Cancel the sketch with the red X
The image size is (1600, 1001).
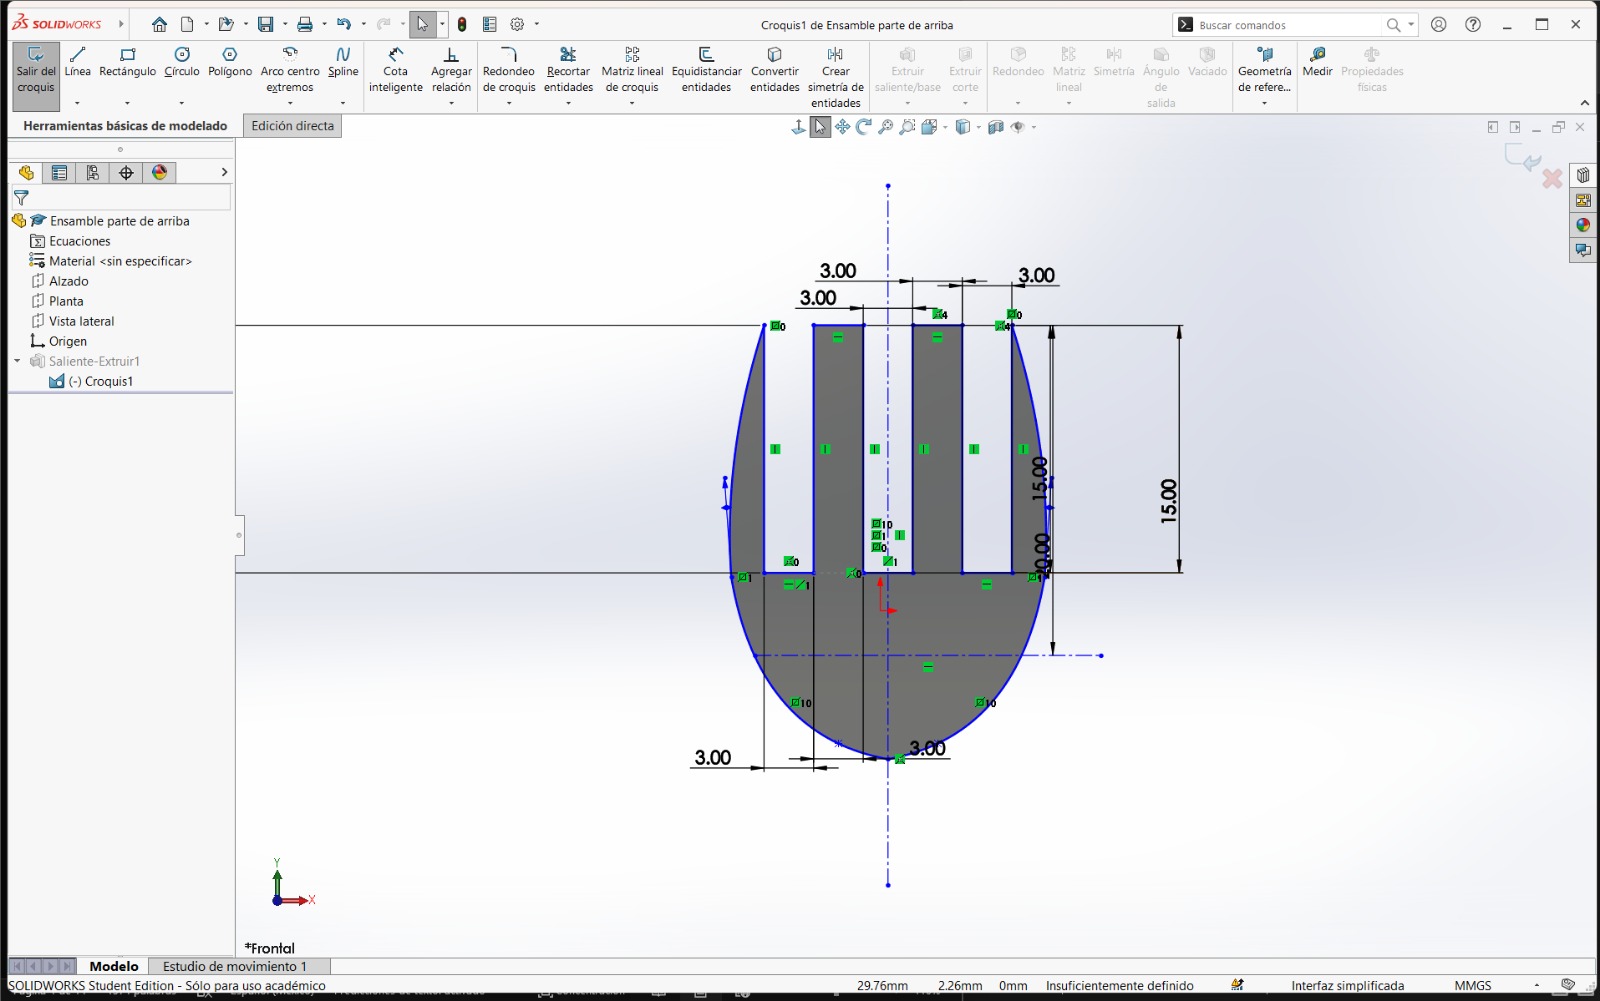[x=1552, y=178]
